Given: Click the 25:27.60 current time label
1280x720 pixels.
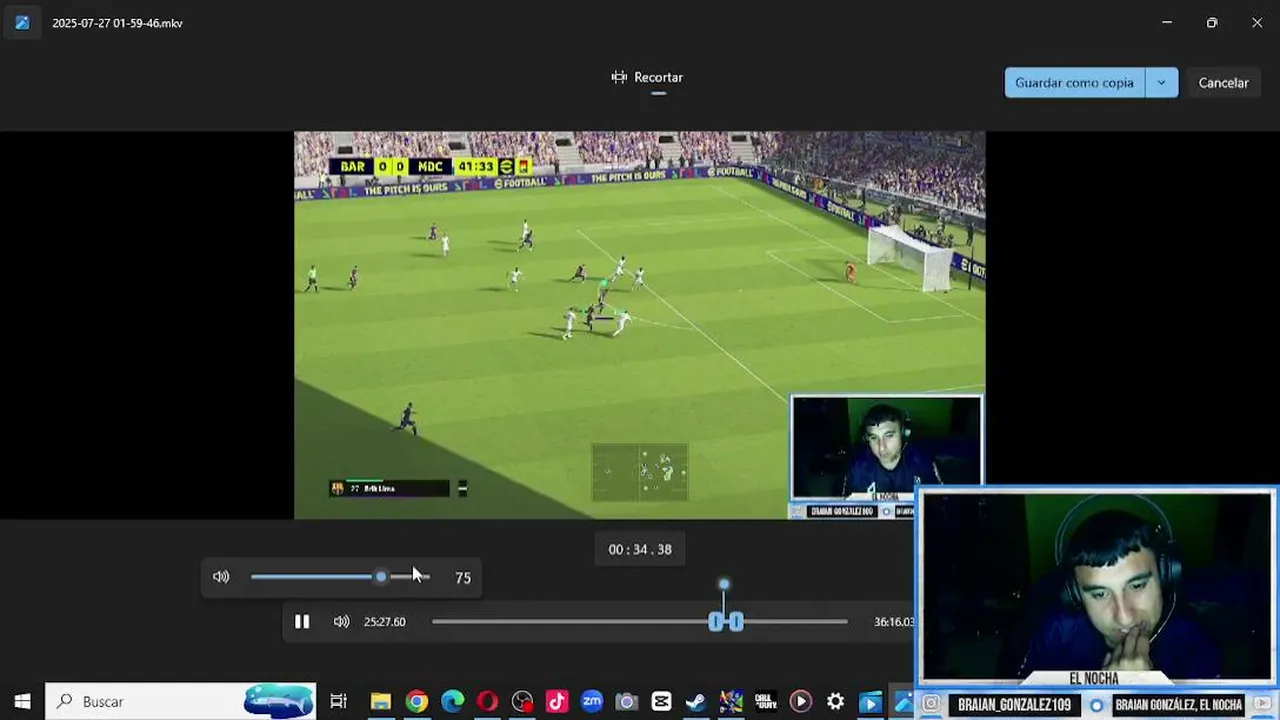Looking at the screenshot, I should [x=385, y=622].
